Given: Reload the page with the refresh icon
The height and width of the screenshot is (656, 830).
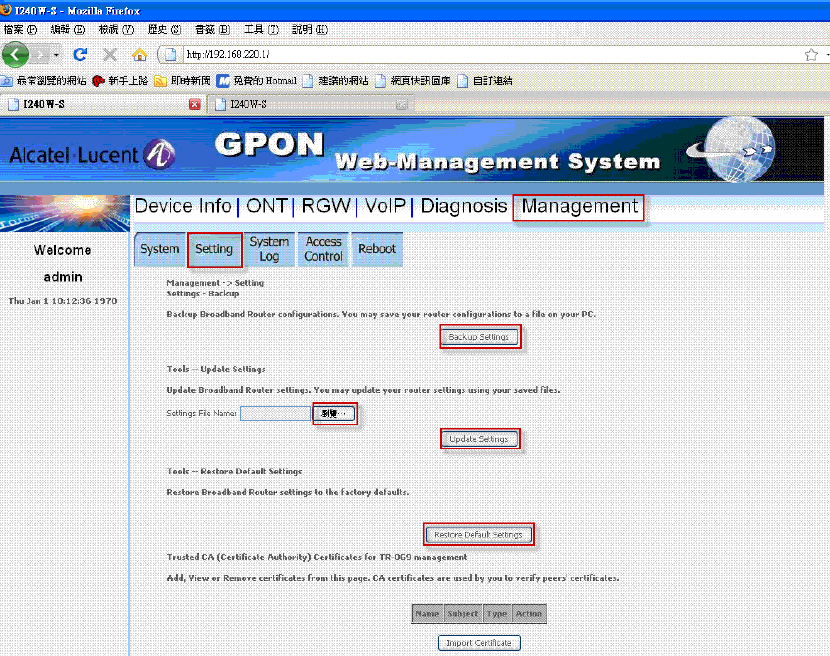Looking at the screenshot, I should pyautogui.click(x=80, y=54).
